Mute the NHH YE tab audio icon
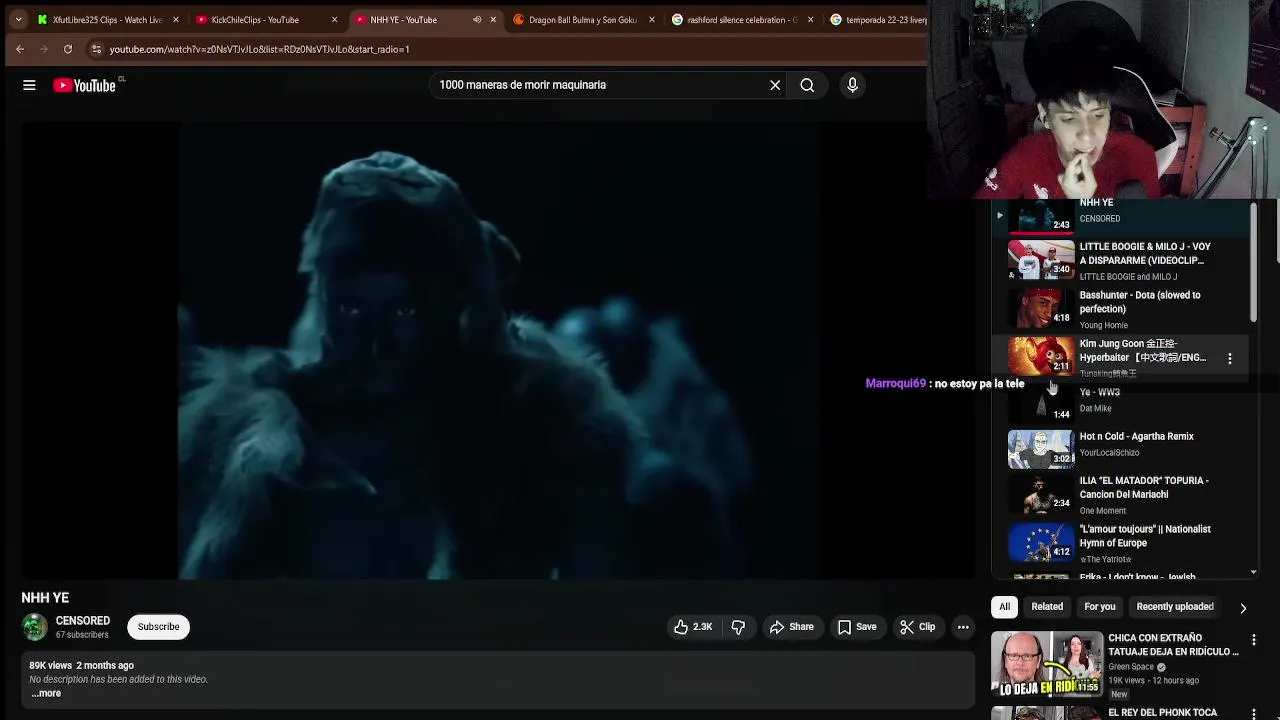Image resolution: width=1280 pixels, height=720 pixels. pyautogui.click(x=476, y=19)
